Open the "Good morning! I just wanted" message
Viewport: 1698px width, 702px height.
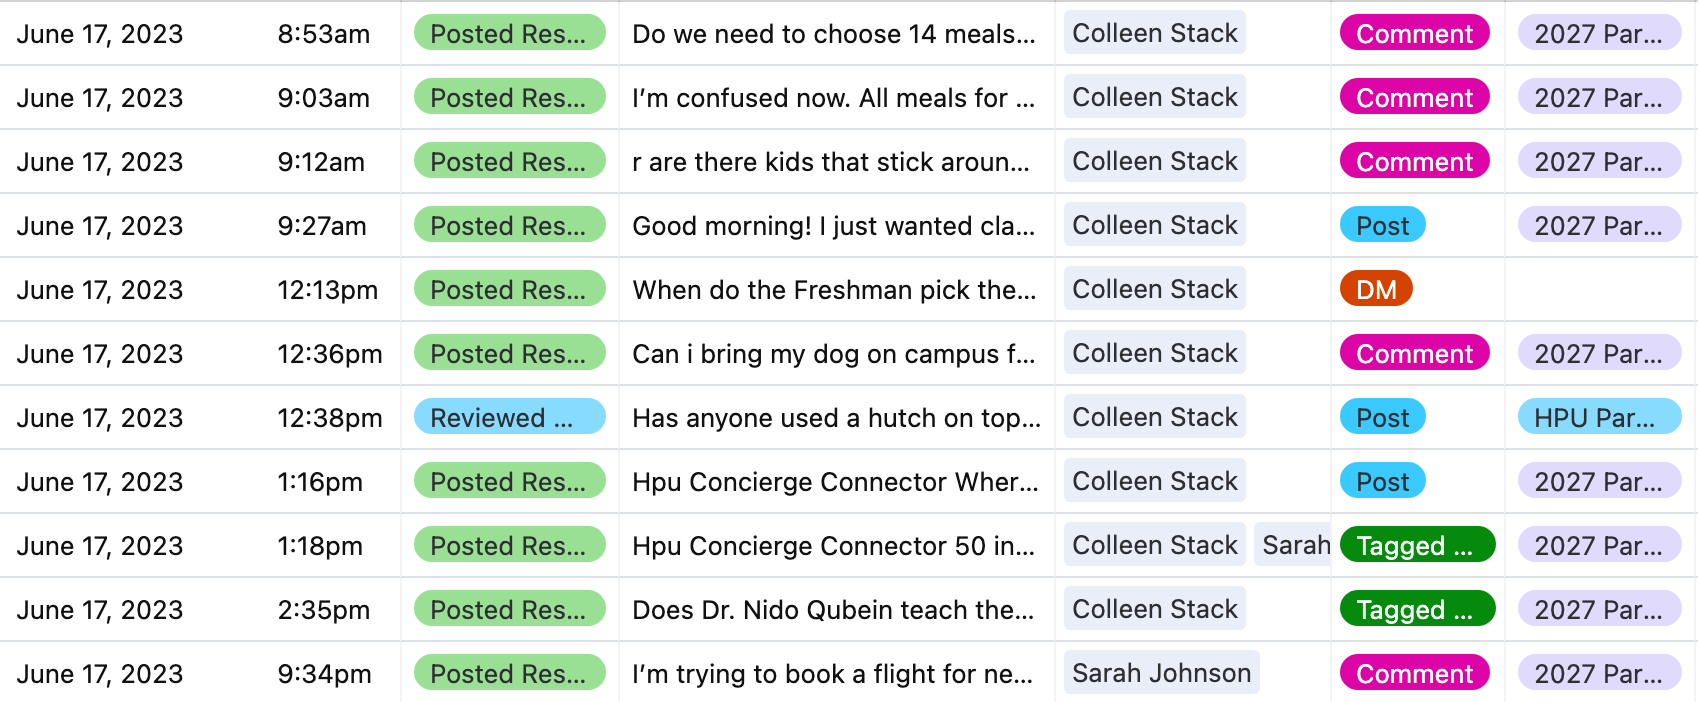click(833, 226)
